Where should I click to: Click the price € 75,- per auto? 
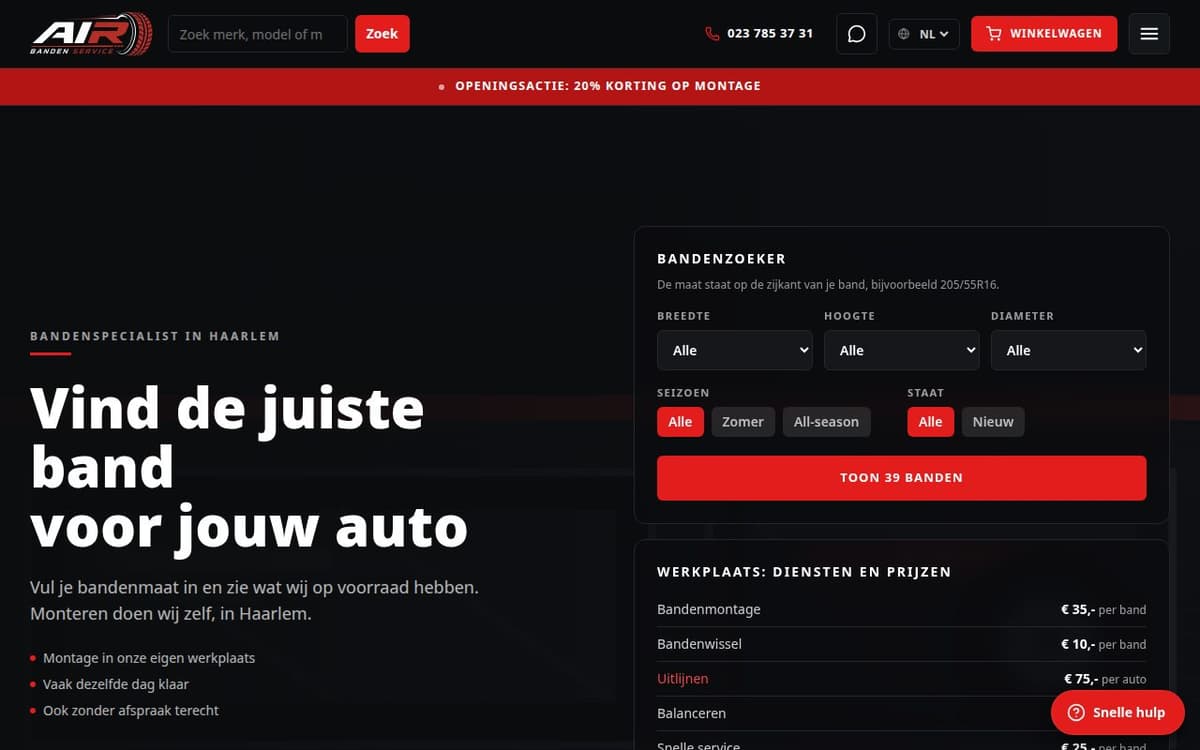point(1105,678)
